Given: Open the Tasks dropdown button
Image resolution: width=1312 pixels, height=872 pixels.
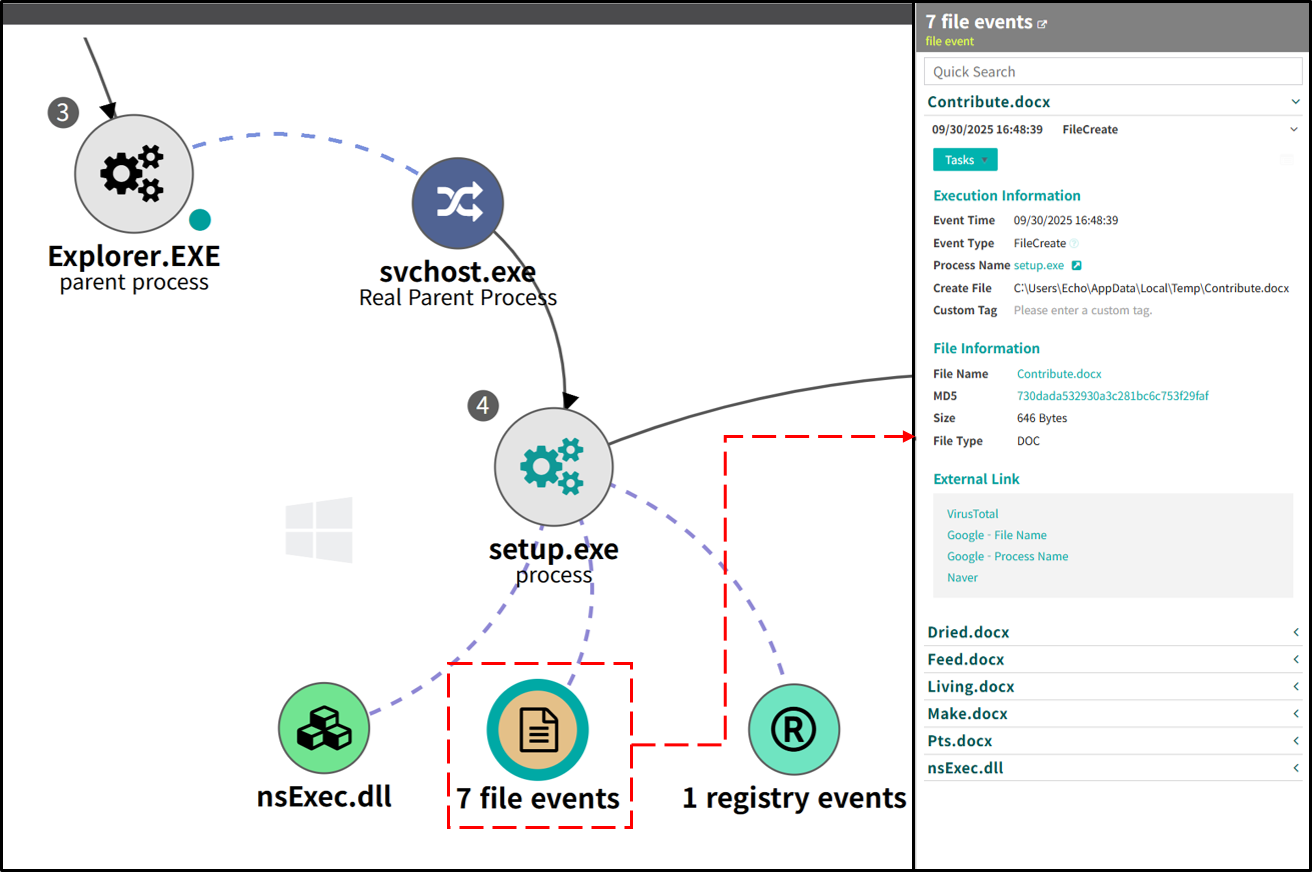Looking at the screenshot, I should 965,160.
